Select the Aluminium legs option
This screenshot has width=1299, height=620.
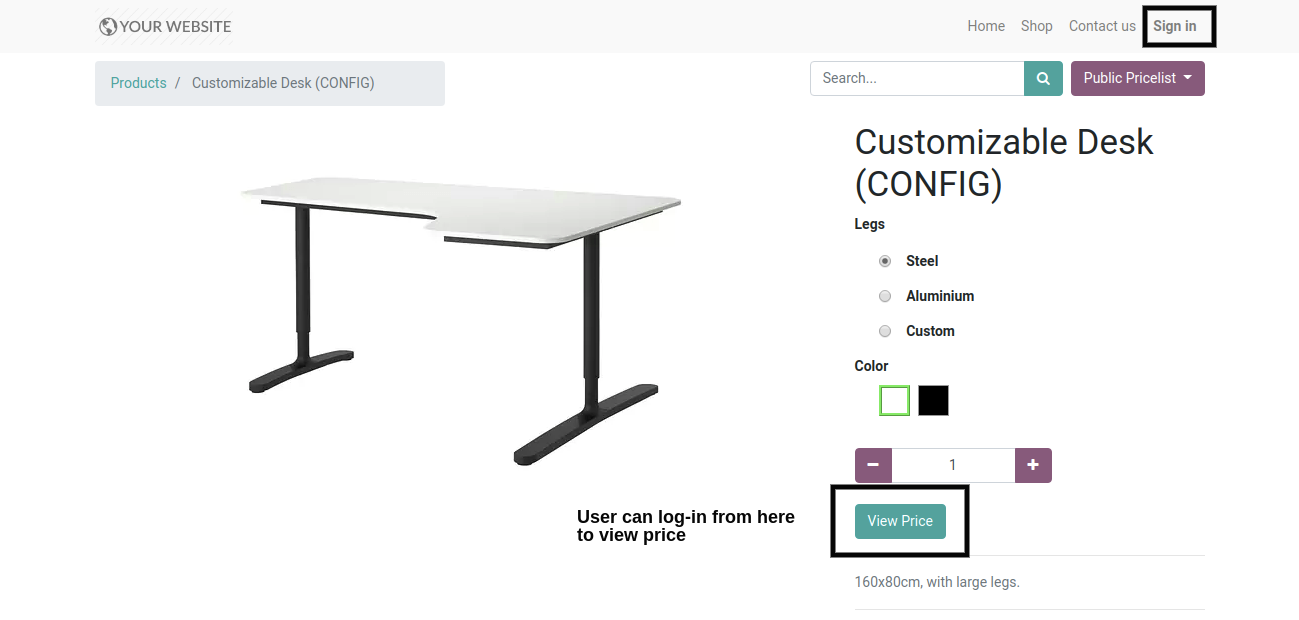coord(885,296)
